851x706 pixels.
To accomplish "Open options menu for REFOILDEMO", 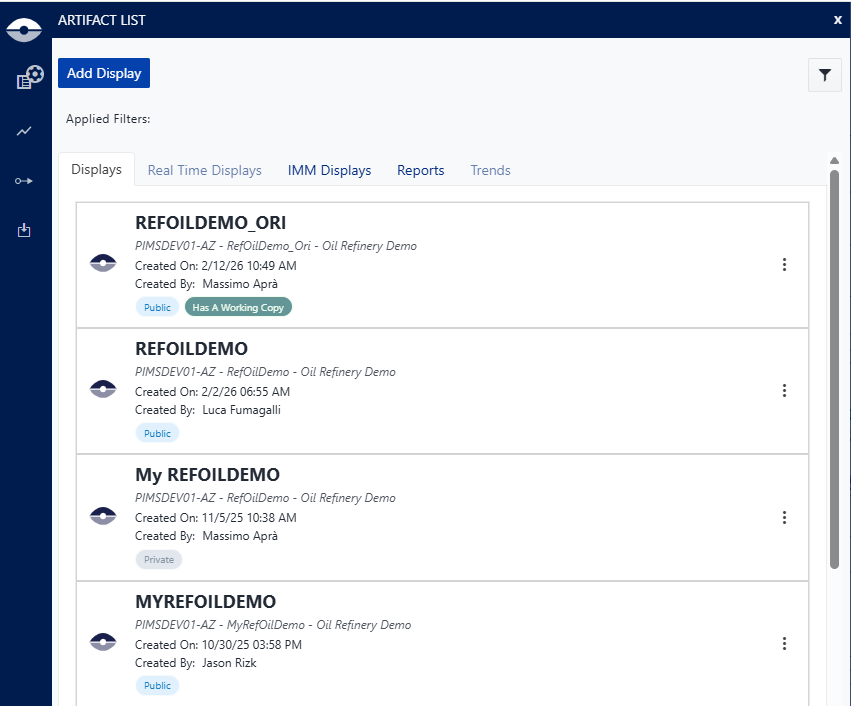I will tap(784, 390).
